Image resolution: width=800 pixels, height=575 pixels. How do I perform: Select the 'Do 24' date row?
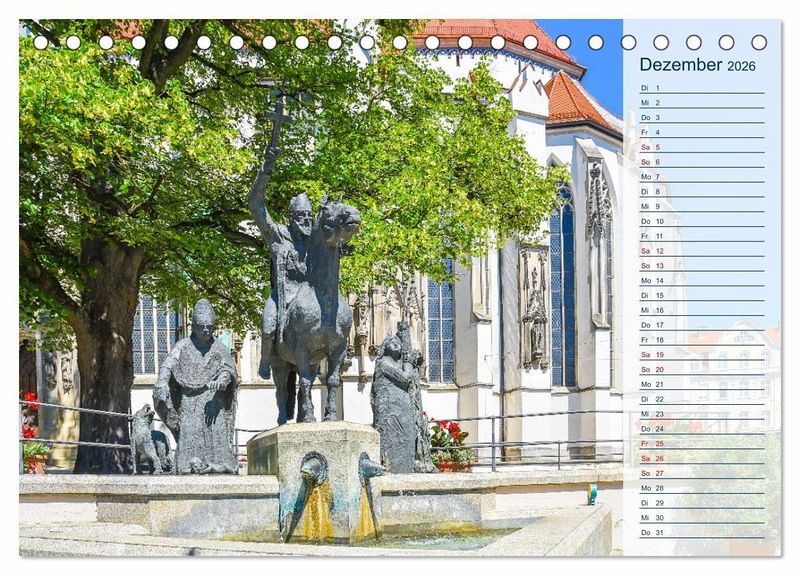[x=702, y=428]
